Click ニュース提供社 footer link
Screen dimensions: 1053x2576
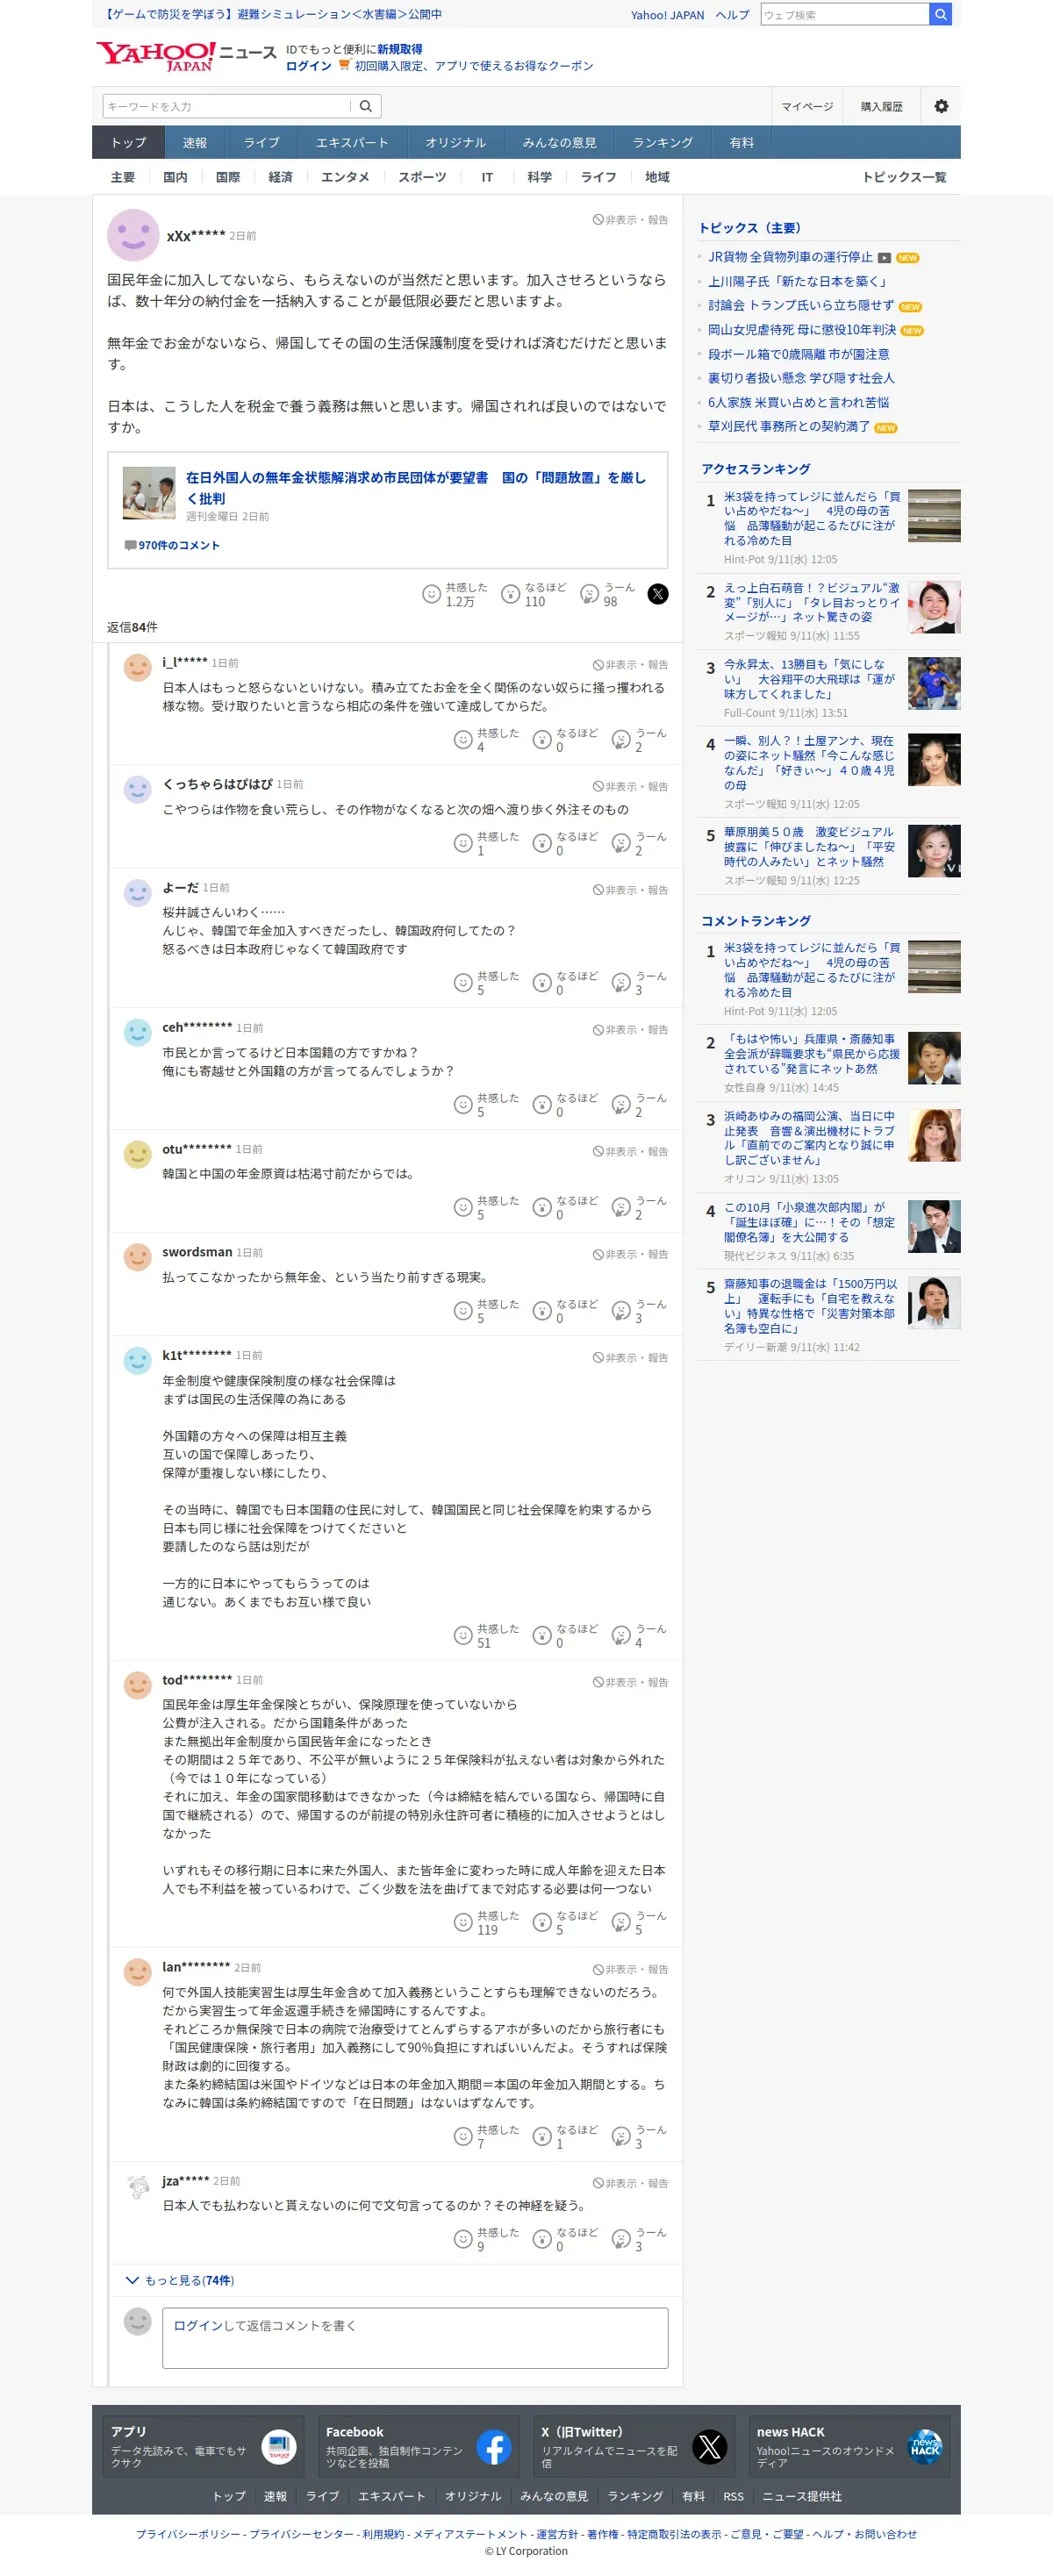click(802, 2496)
